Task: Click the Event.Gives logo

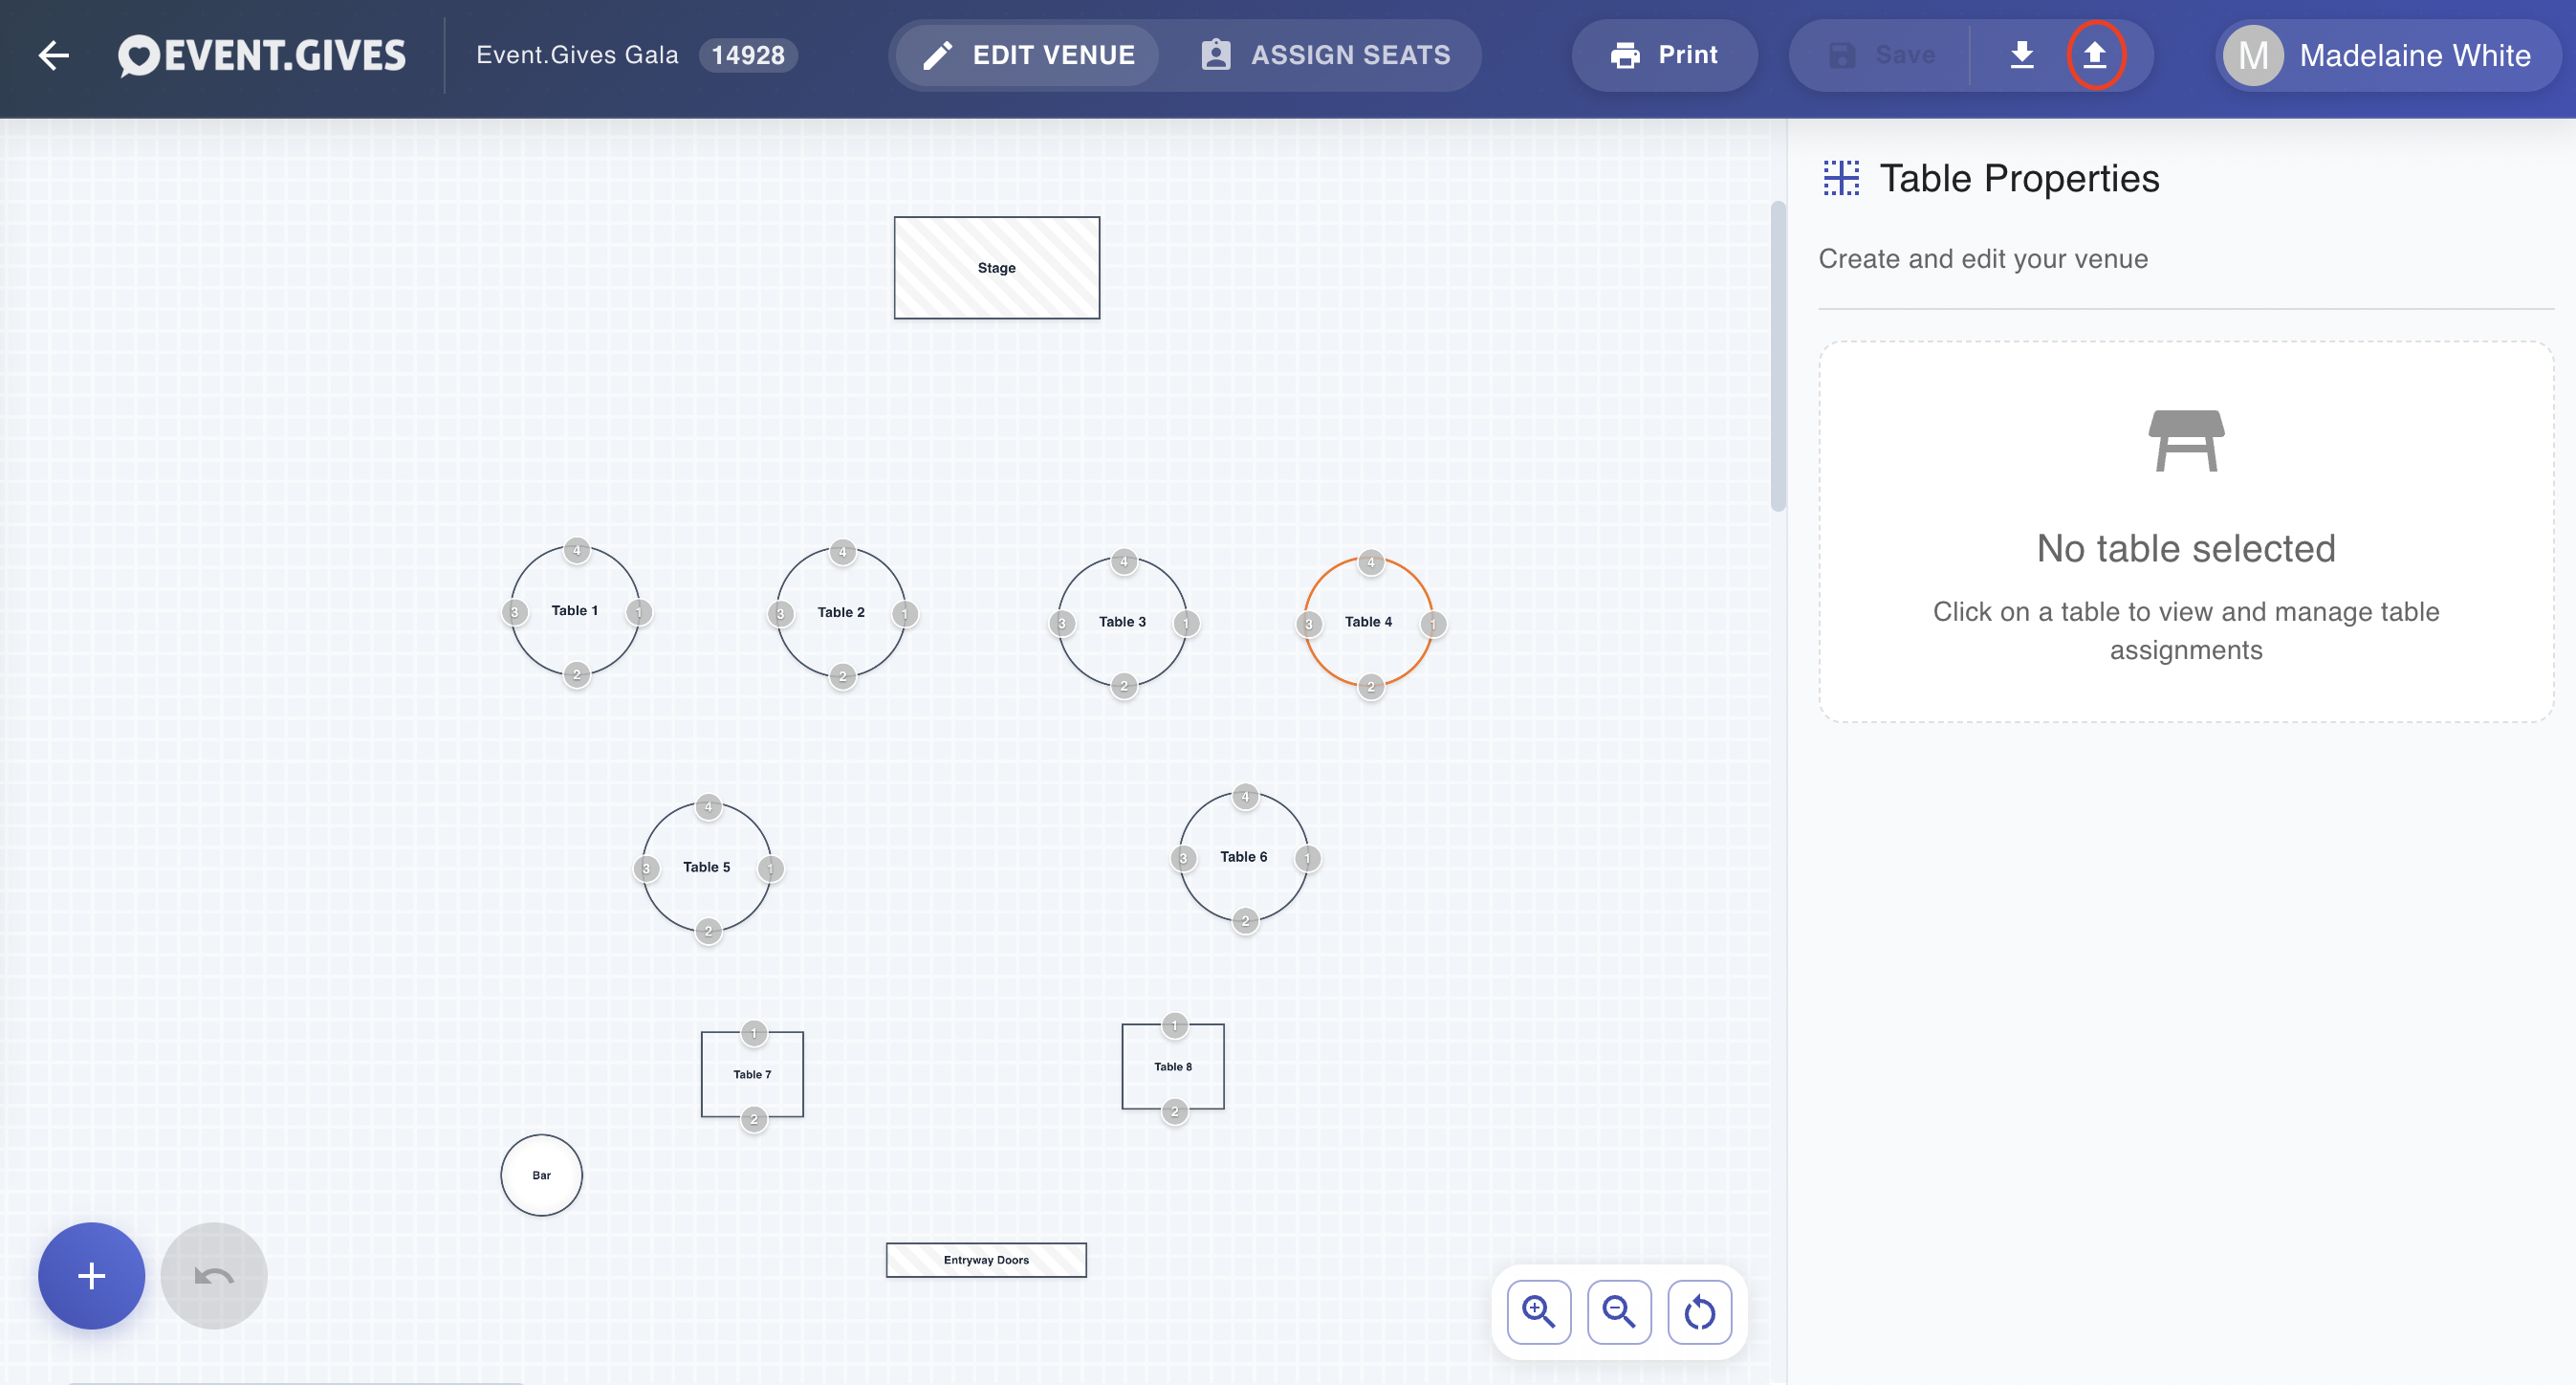Action: (261, 55)
